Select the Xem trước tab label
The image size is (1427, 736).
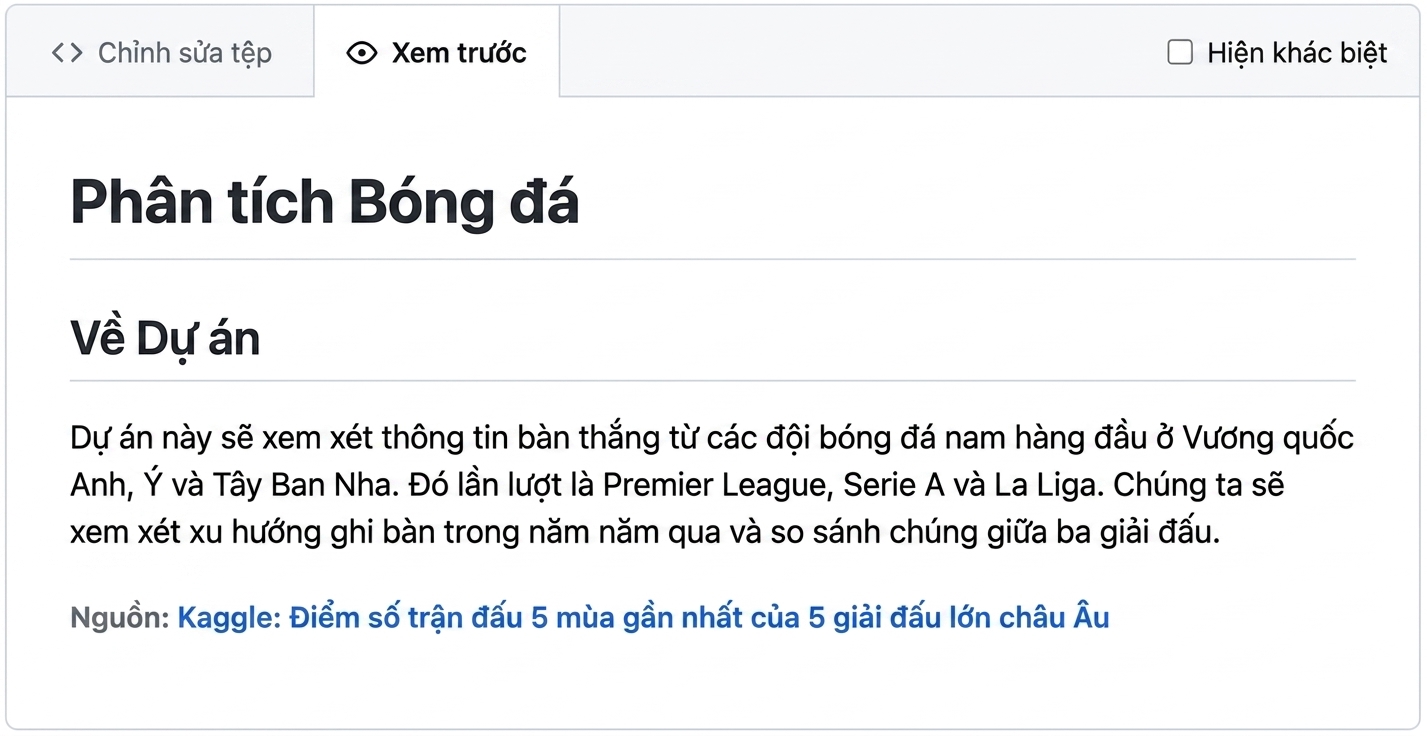pyautogui.click(x=459, y=53)
